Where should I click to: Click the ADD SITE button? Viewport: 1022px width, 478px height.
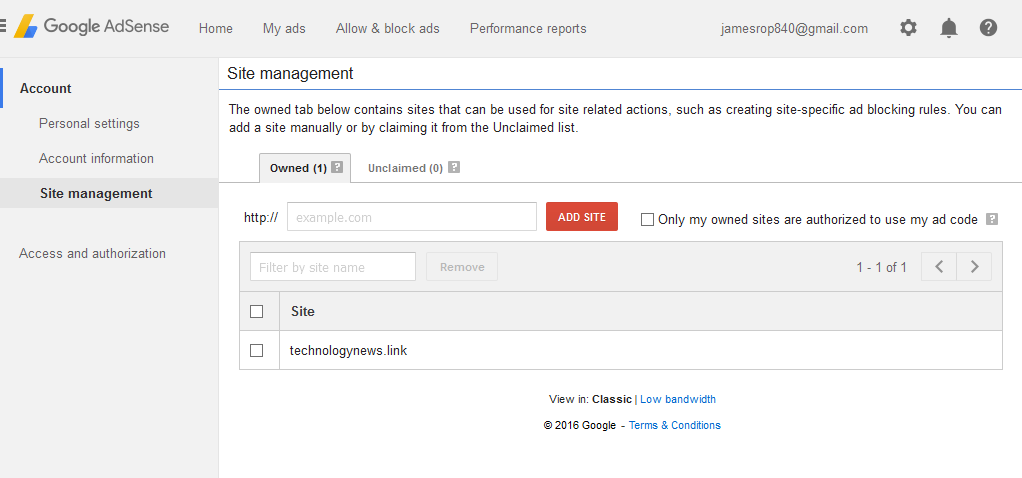tap(581, 217)
